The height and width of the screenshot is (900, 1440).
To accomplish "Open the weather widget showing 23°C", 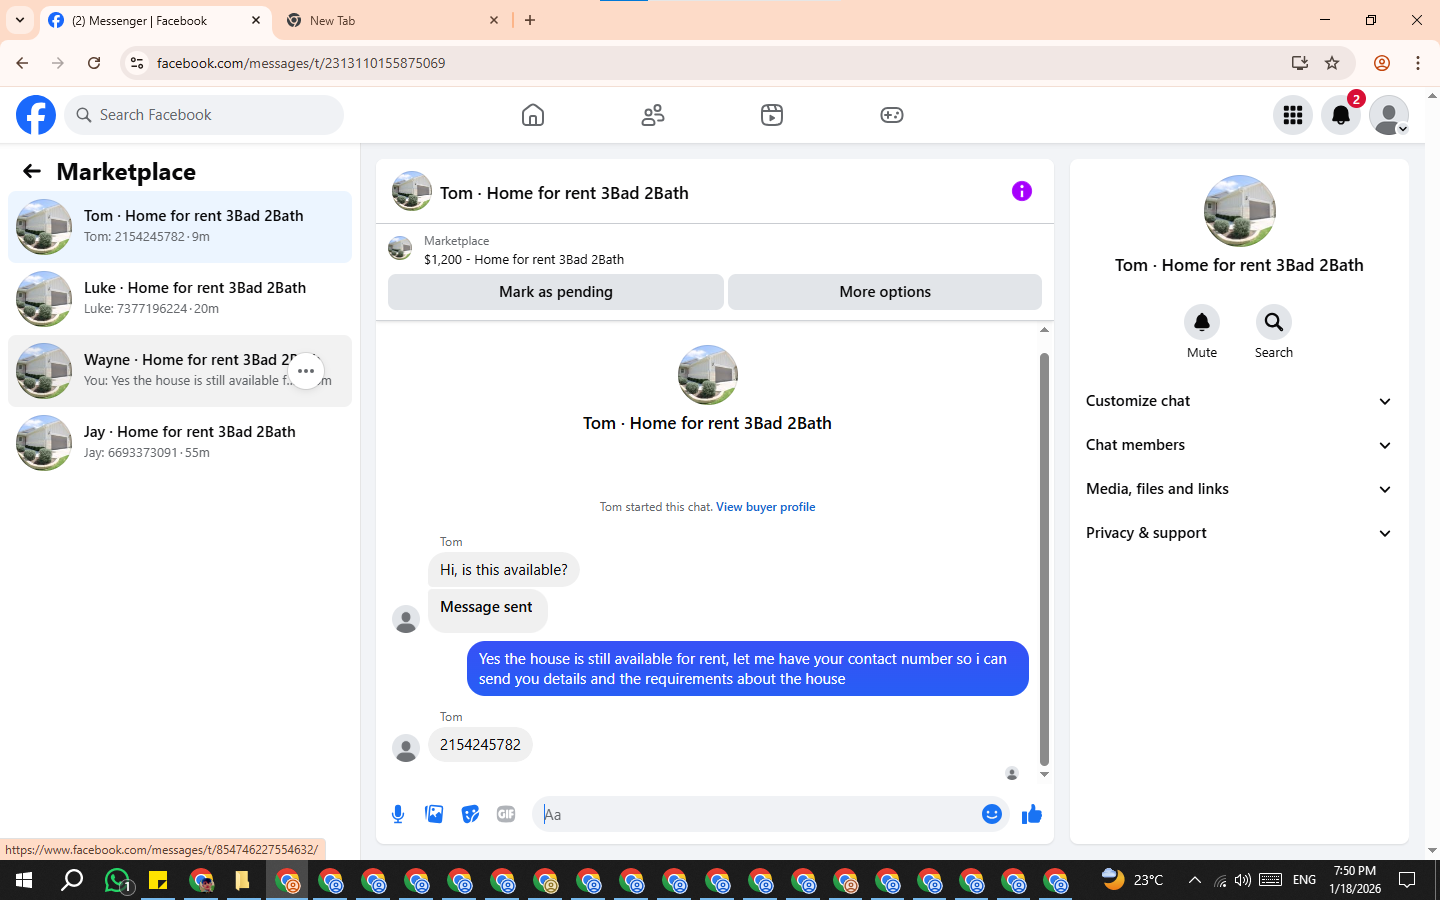I will pos(1132,880).
